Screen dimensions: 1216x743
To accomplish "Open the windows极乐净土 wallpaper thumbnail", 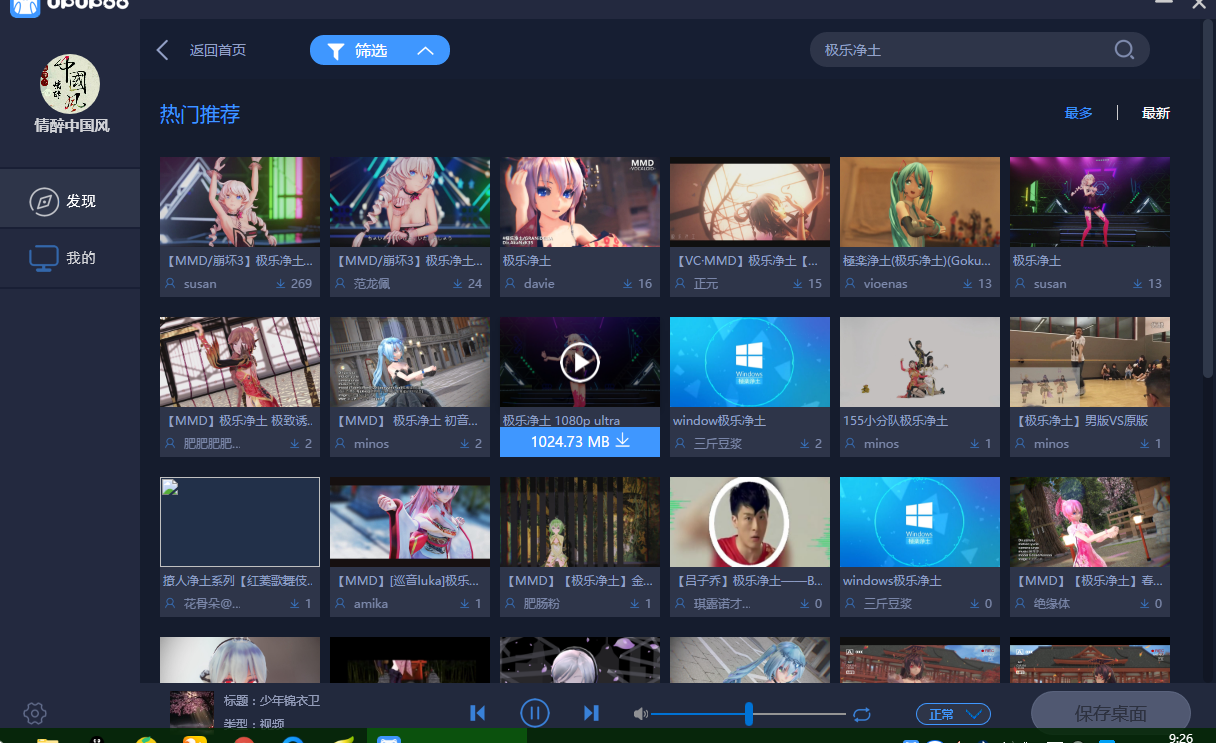I will click(920, 522).
